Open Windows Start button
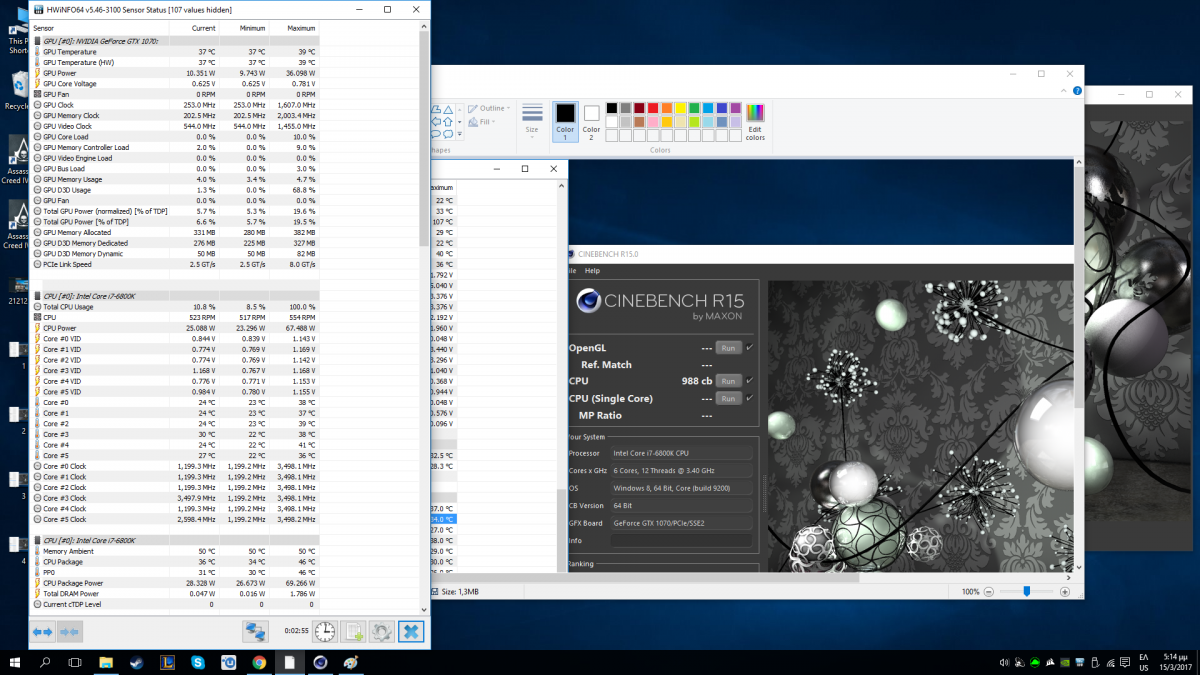Image resolution: width=1200 pixels, height=675 pixels. click(x=15, y=661)
